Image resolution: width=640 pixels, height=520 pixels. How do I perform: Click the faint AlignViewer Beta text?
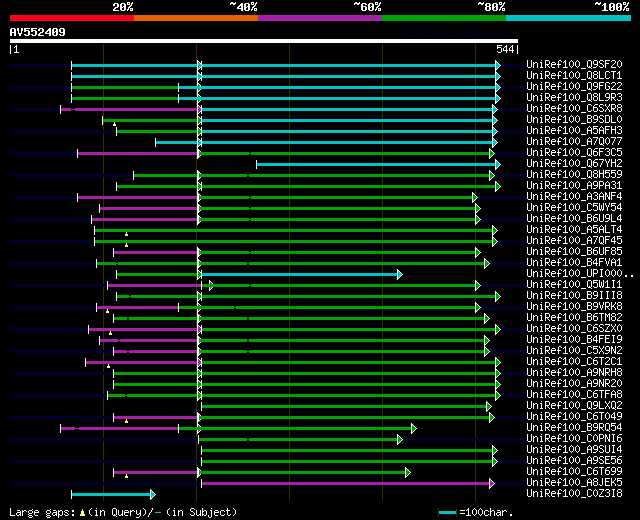(459, 34)
